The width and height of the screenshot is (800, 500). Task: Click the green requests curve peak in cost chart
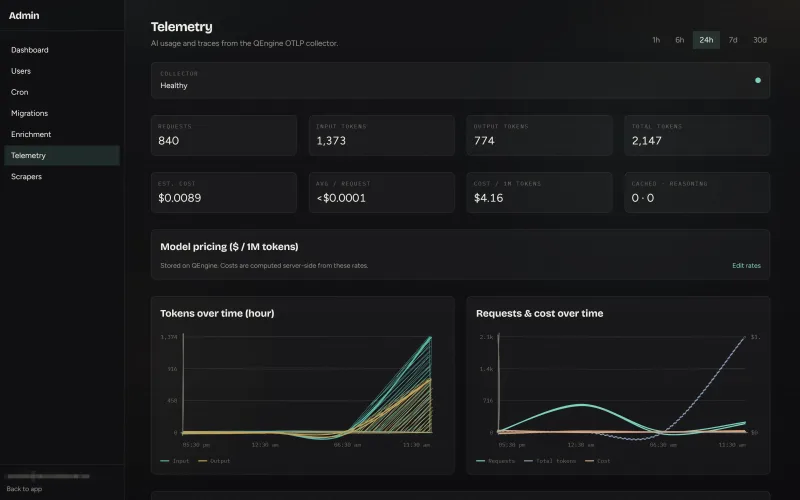pyautogui.click(x=582, y=405)
